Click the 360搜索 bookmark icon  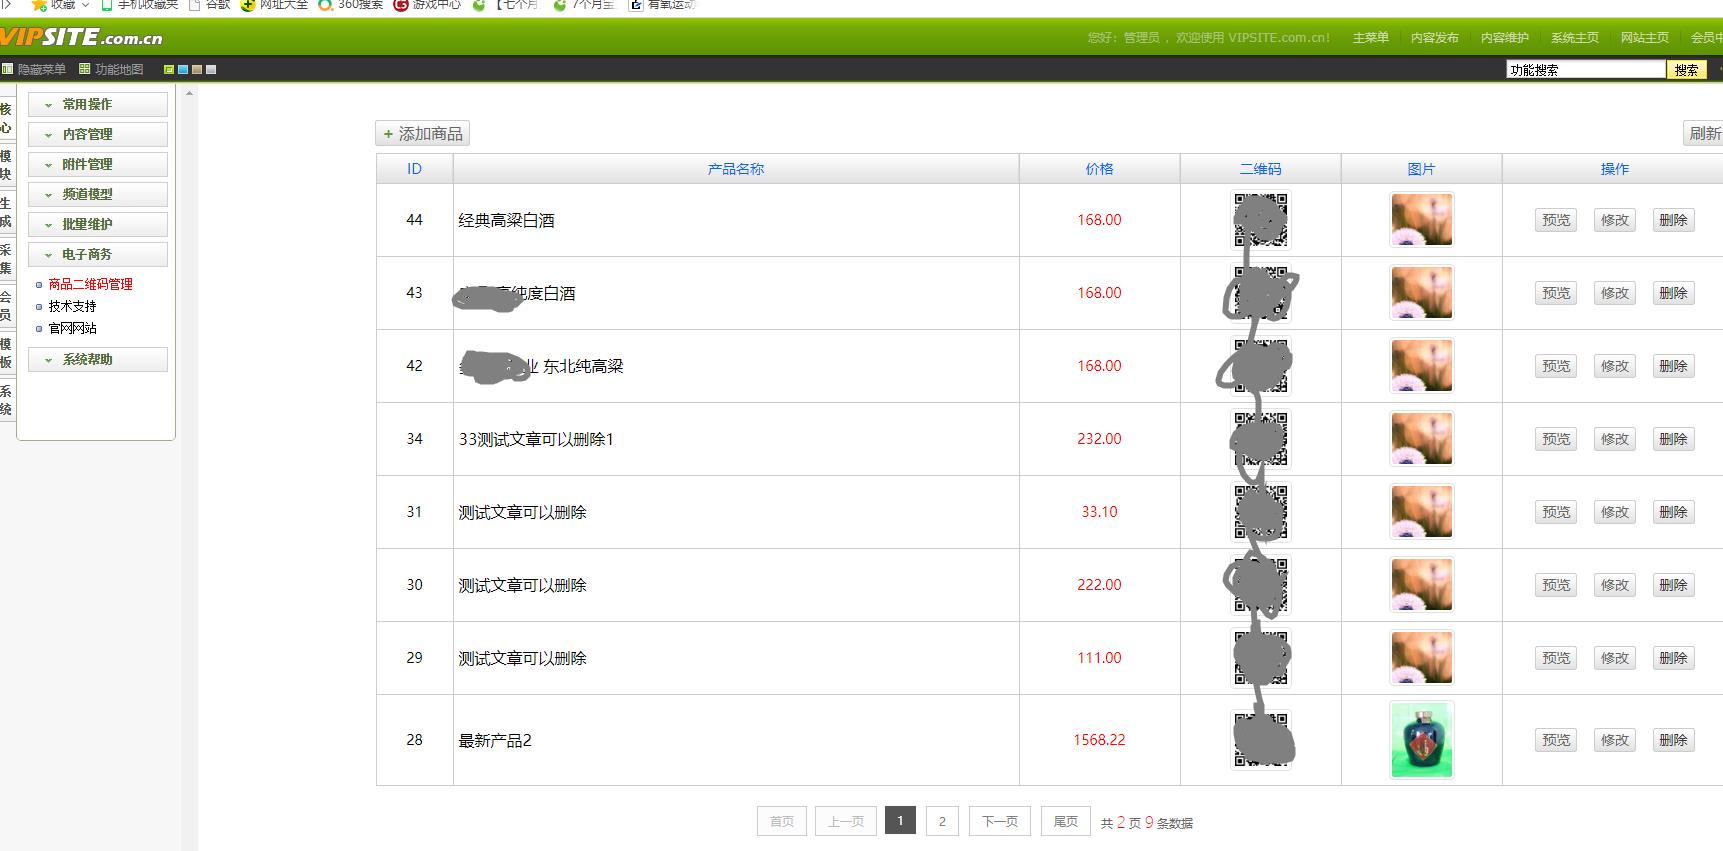click(x=325, y=5)
